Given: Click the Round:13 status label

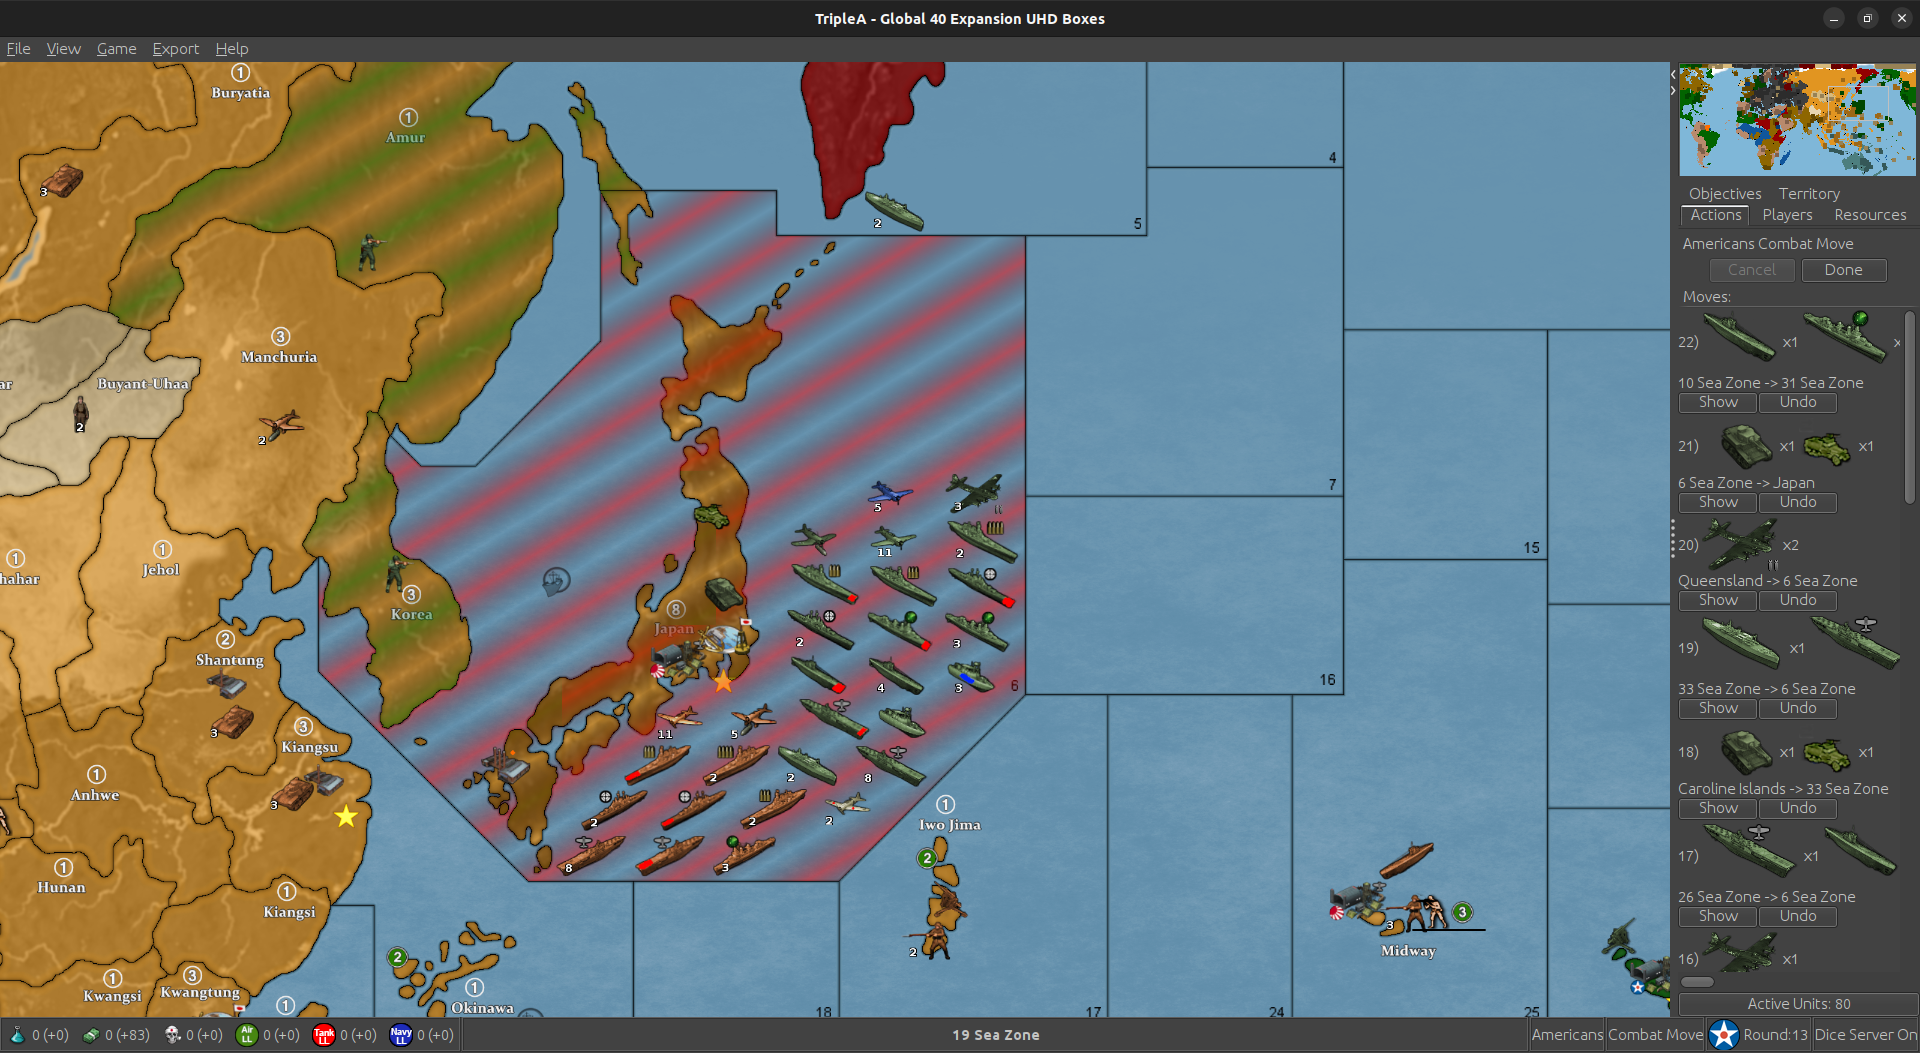Looking at the screenshot, I should point(1775,1035).
